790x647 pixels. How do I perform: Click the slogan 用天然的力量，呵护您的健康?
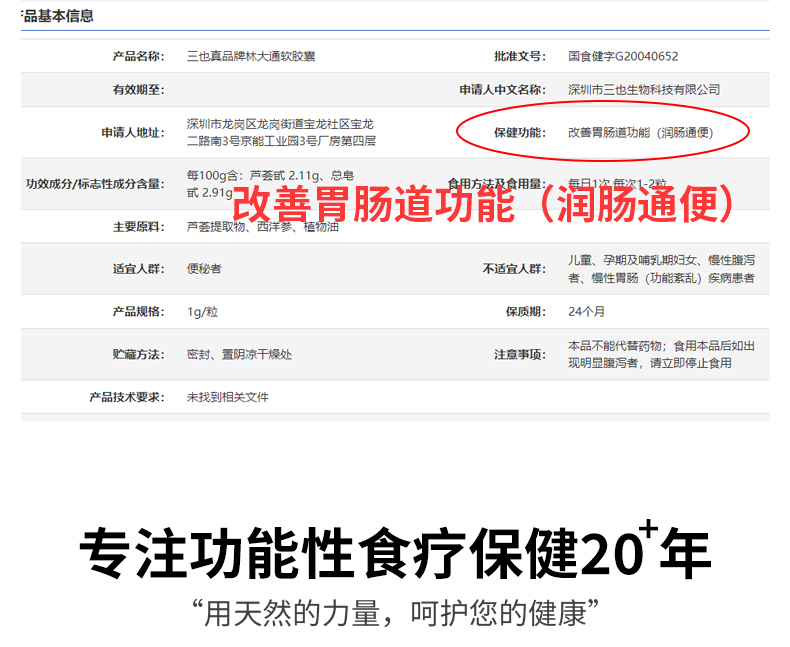394,611
